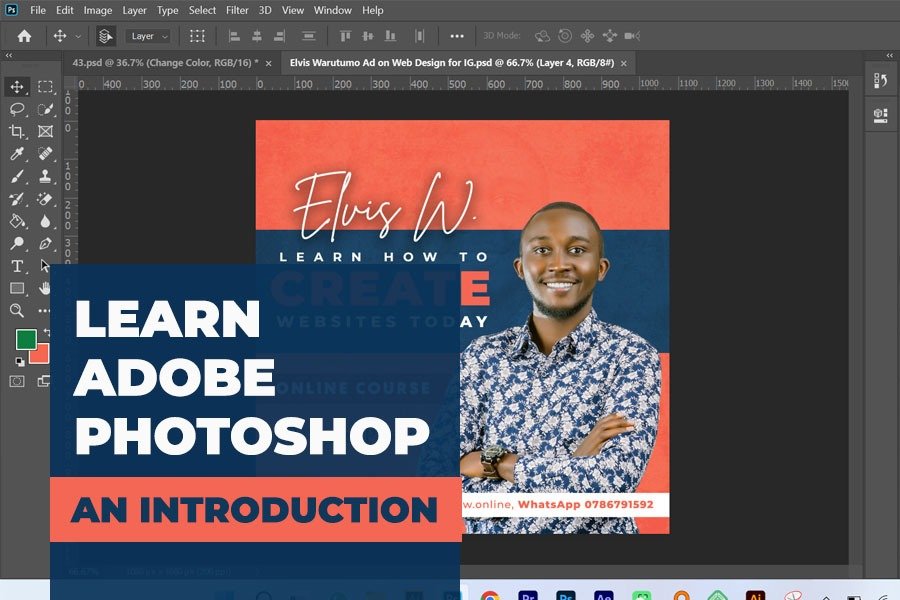Open the Auto-Select Layer dropdown

coord(149,36)
